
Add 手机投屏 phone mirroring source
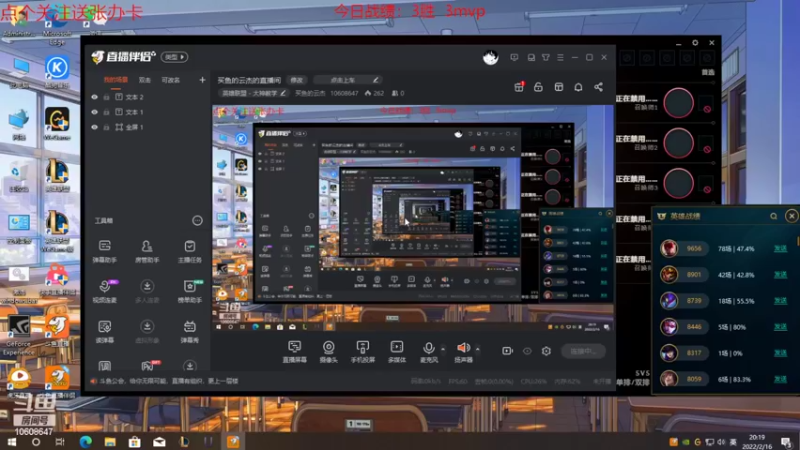coord(363,352)
